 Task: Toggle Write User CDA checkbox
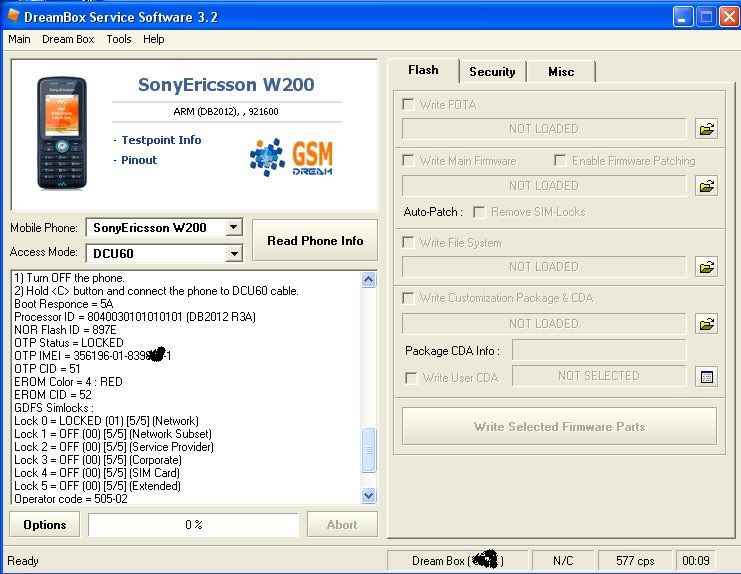point(411,378)
